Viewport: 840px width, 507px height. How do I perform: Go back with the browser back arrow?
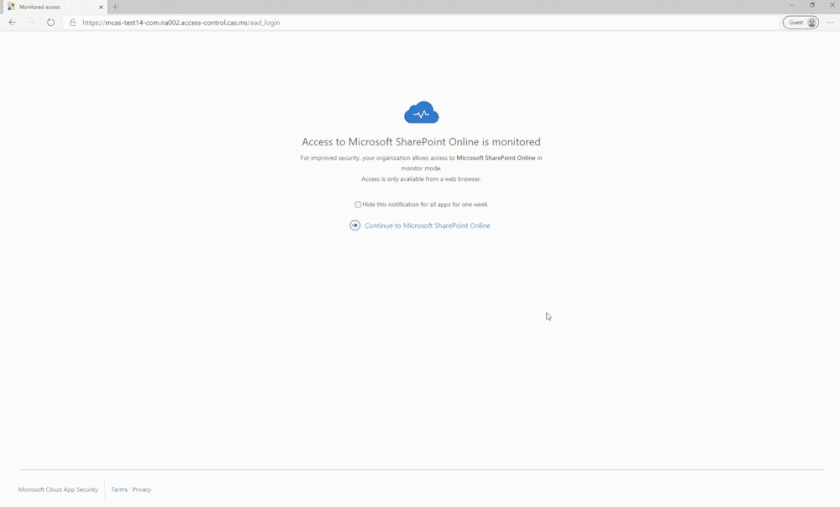point(12,23)
